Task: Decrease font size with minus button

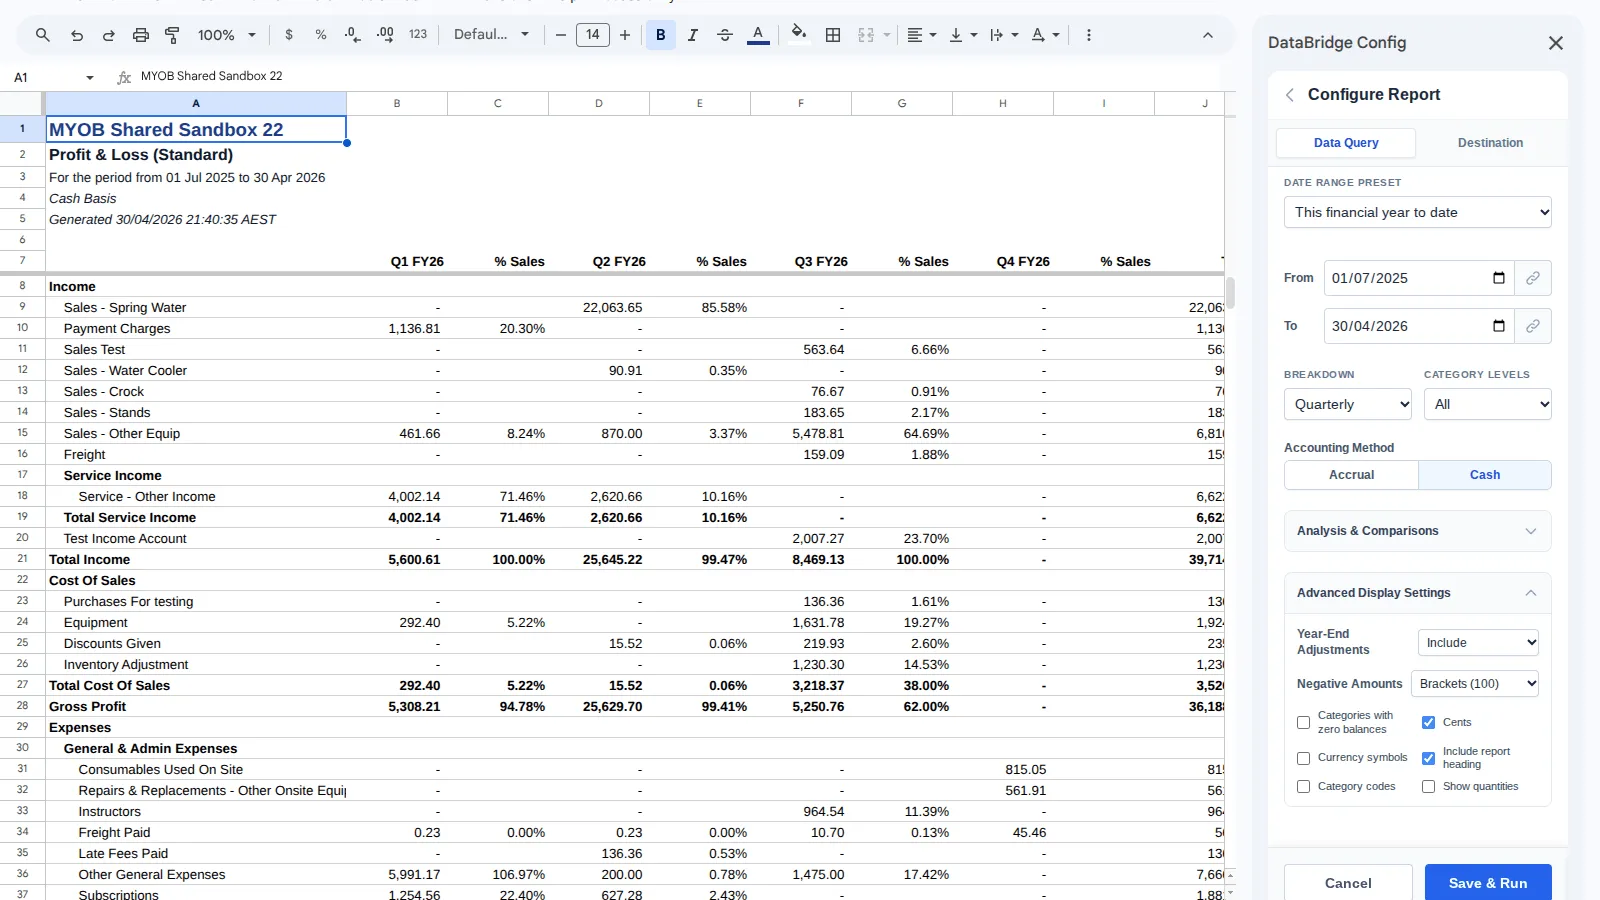Action: click(561, 35)
